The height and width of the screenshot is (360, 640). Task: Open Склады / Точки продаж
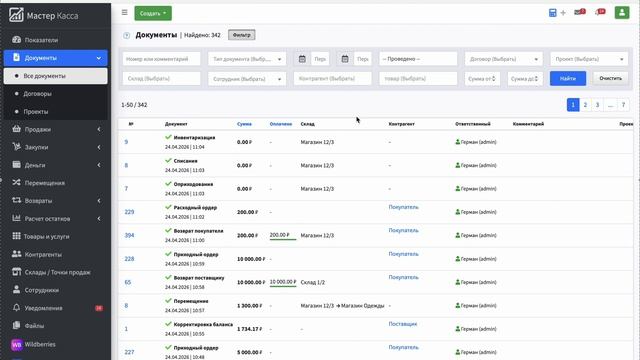(56, 272)
